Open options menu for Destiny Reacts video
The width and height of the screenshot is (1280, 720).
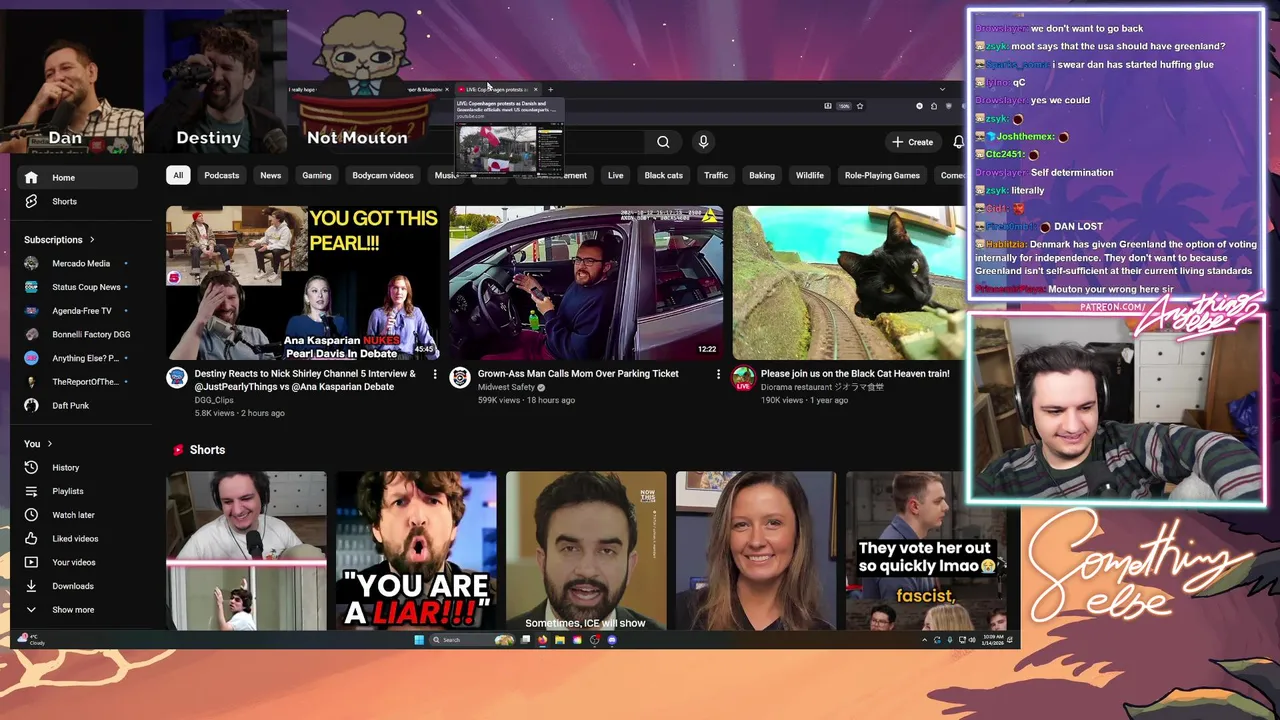[434, 374]
